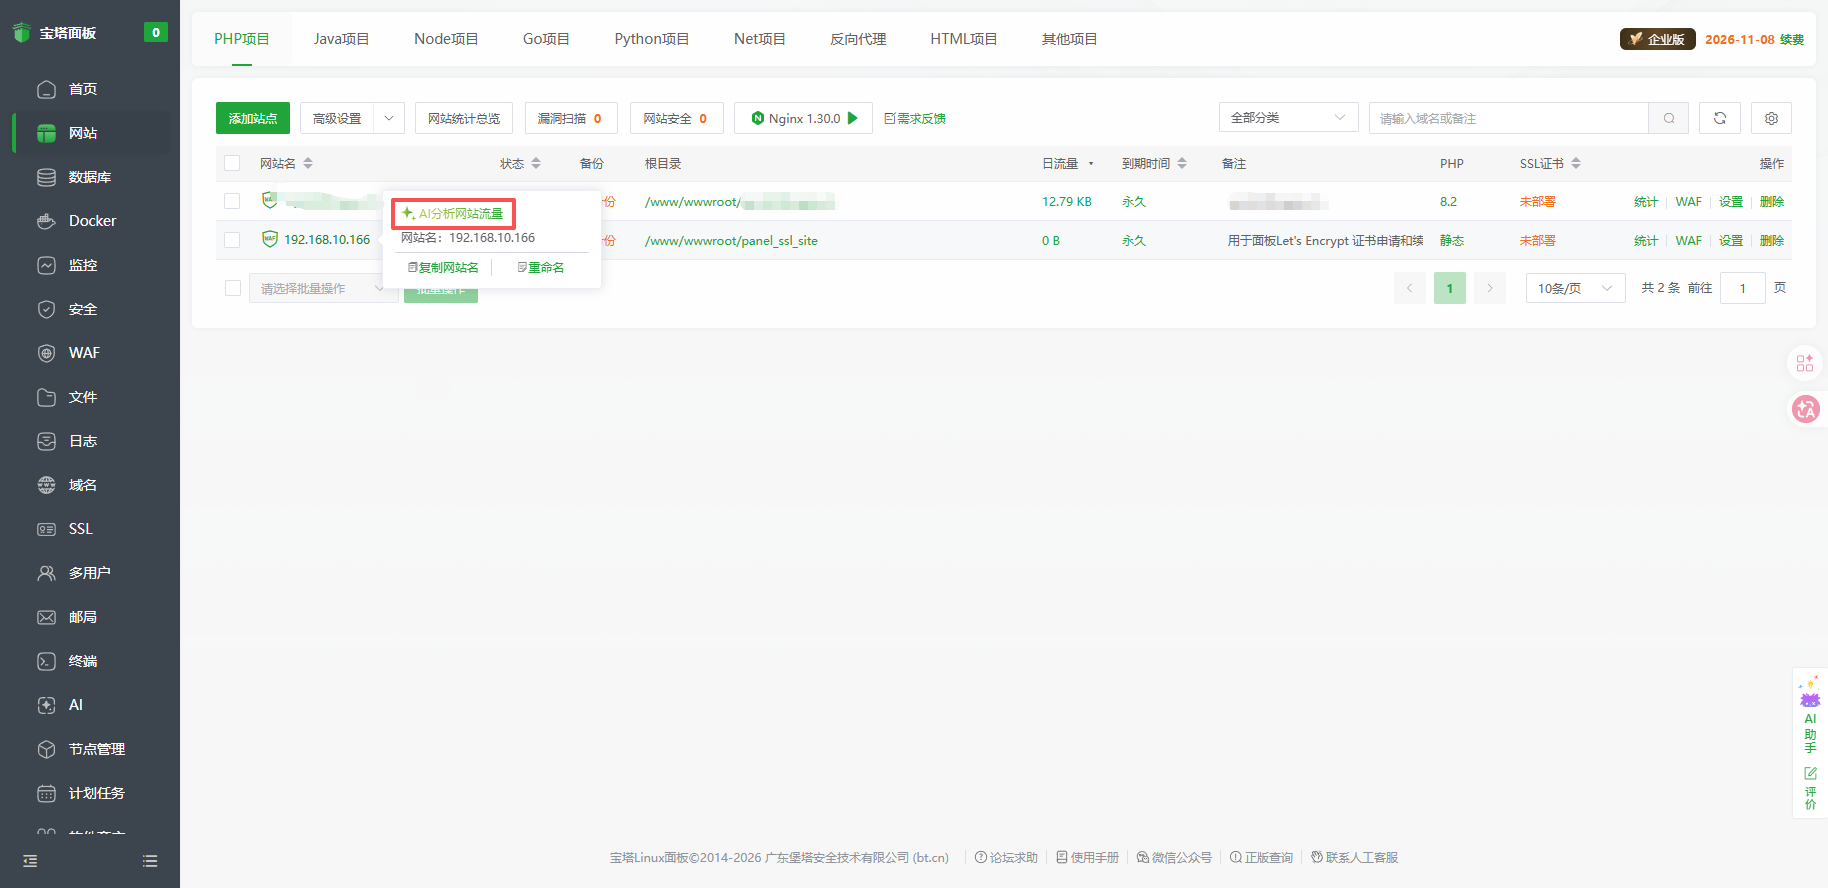Open the 安全 security shield icon
This screenshot has width=1828, height=888.
46,309
